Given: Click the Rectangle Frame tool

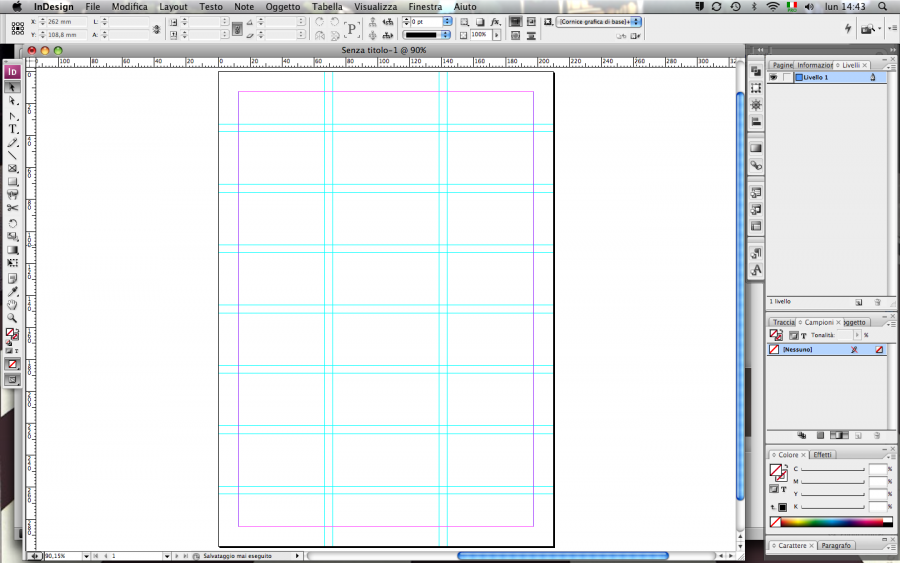Looking at the screenshot, I should pos(13,168).
